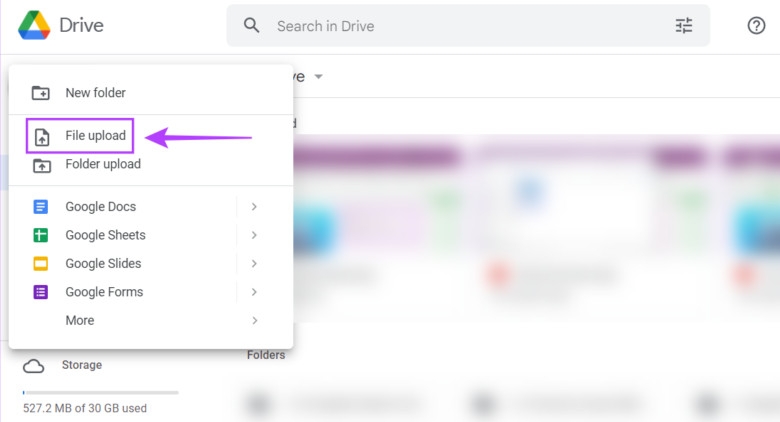Click the Folders section heading
The height and width of the screenshot is (422, 780).
point(266,355)
